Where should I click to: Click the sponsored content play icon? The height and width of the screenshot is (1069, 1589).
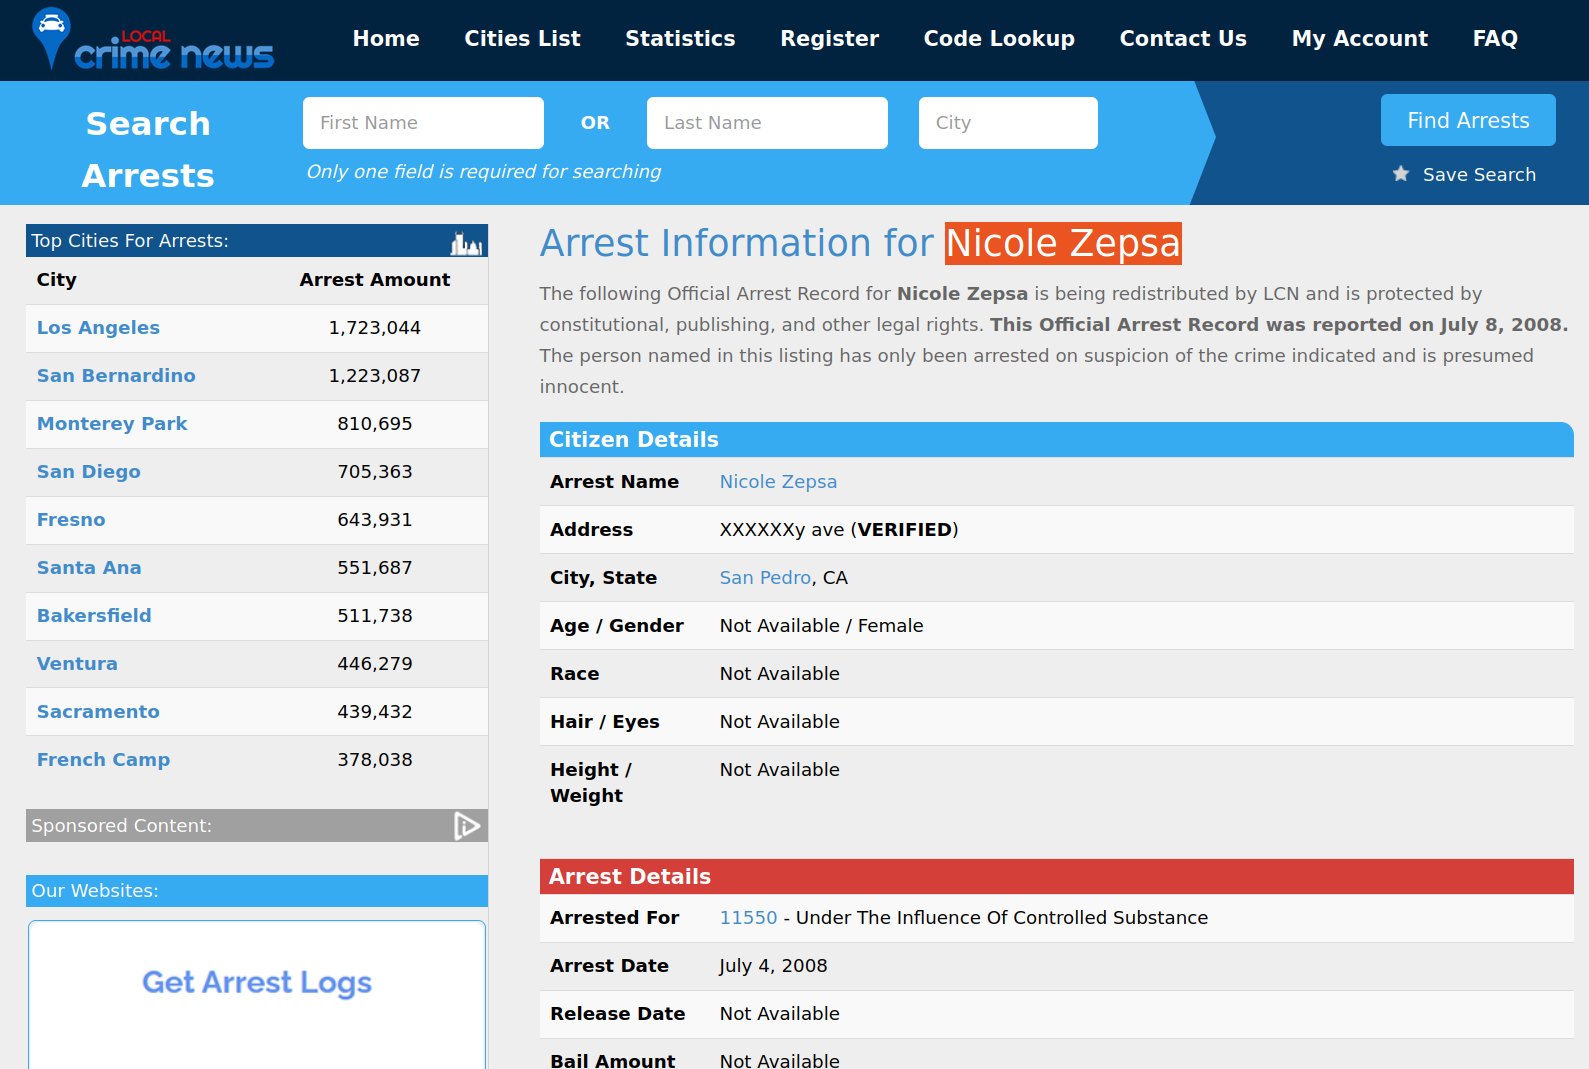[x=467, y=826]
